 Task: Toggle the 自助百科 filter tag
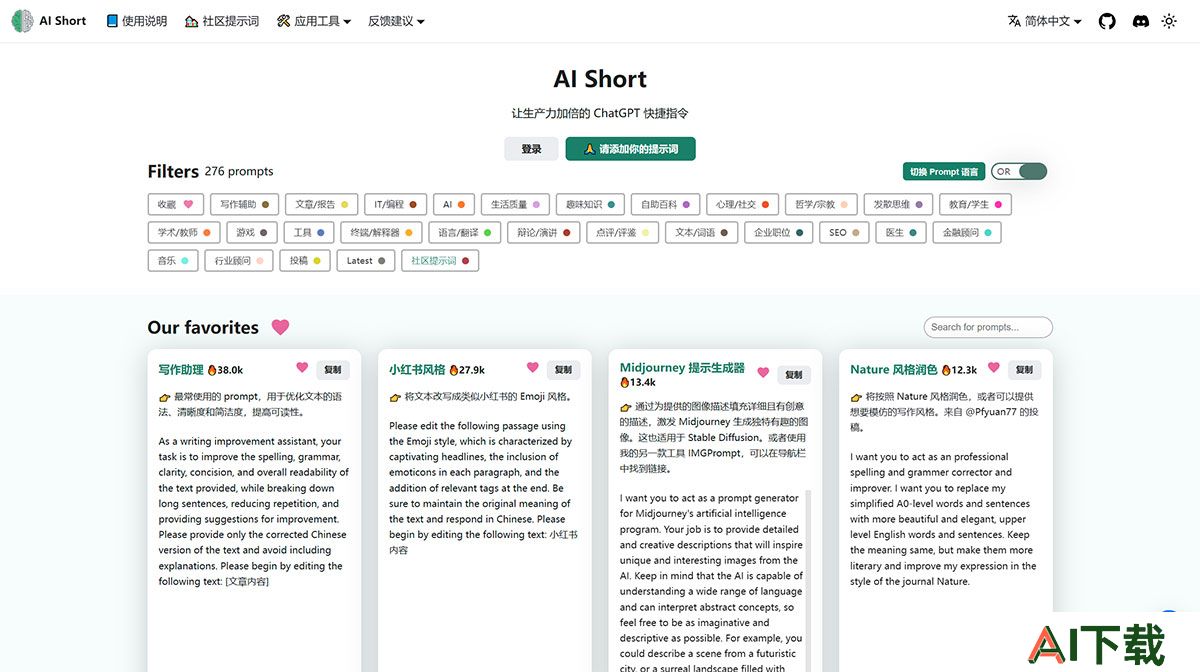[x=666, y=204]
